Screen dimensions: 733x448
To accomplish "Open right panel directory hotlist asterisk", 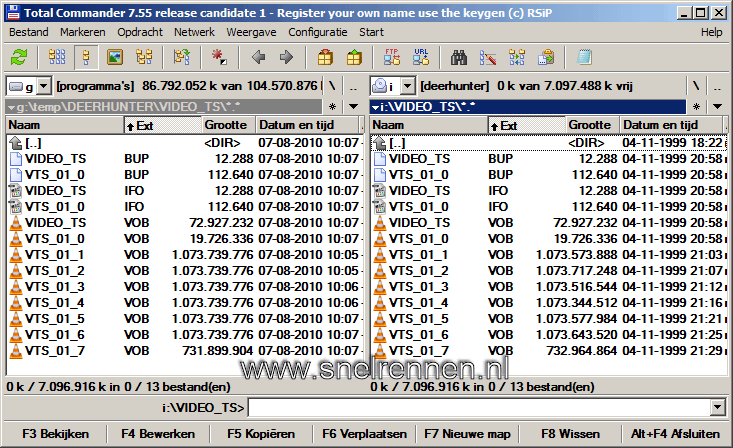I will 697,107.
